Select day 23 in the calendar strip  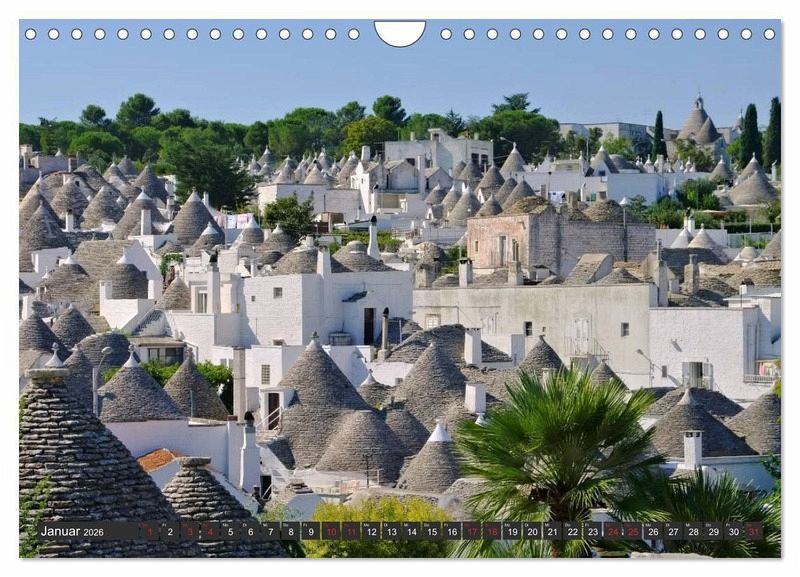(x=593, y=531)
